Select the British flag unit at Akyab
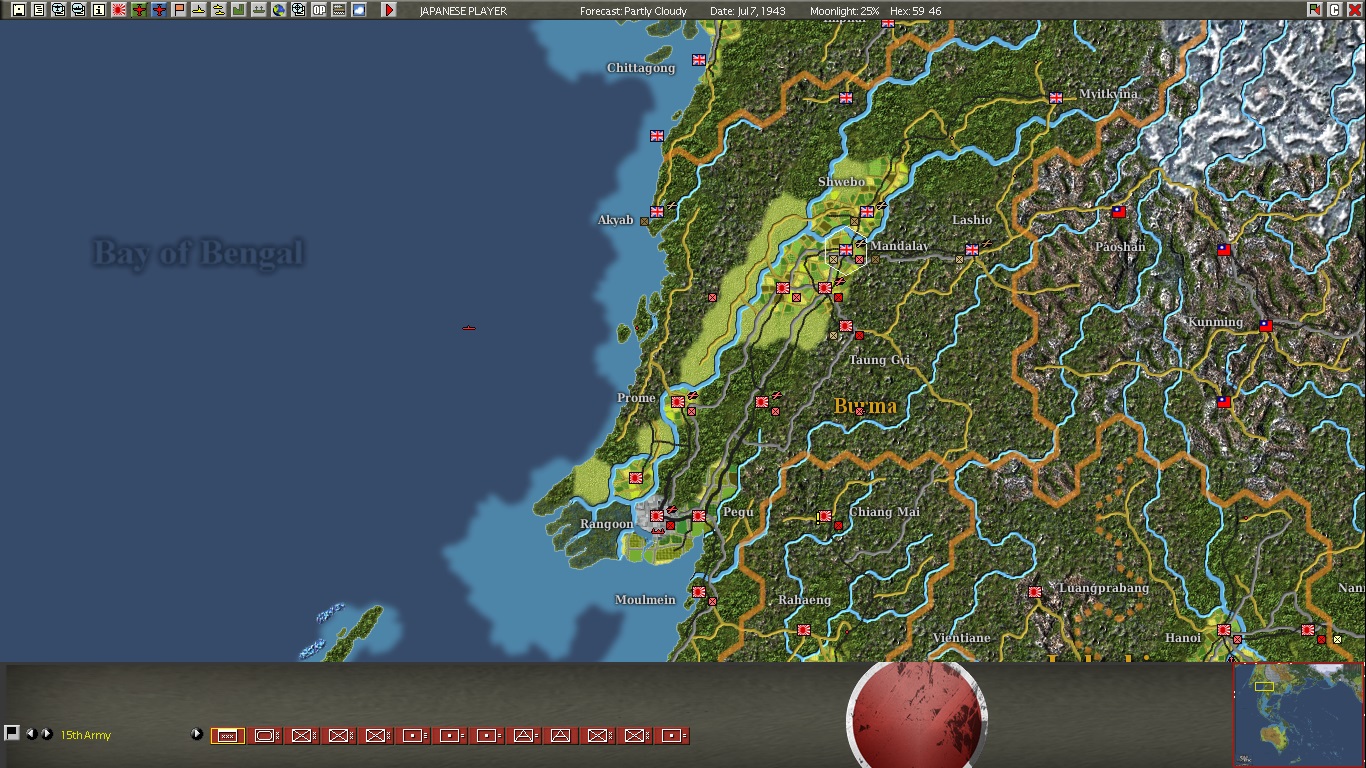This screenshot has height=768, width=1366. [657, 212]
